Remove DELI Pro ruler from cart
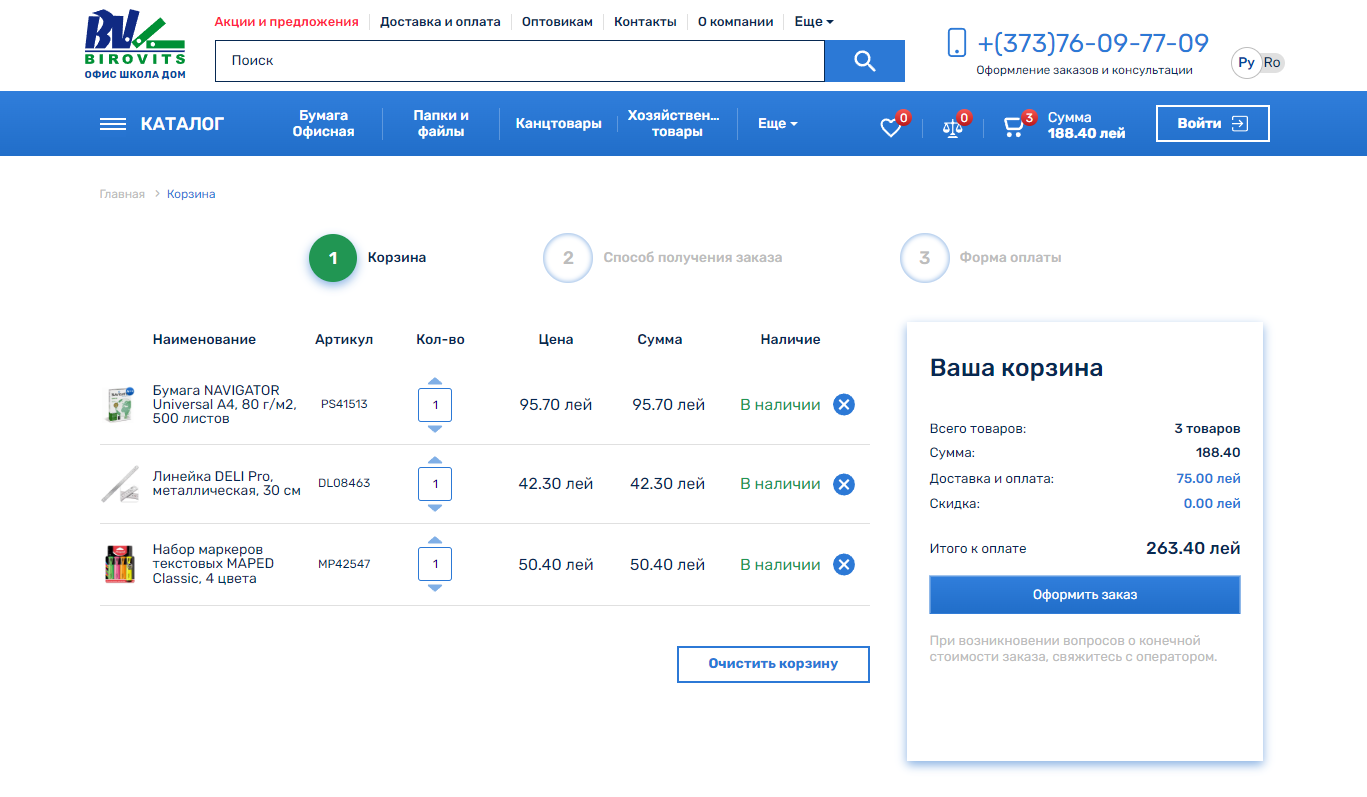The height and width of the screenshot is (797, 1367). click(844, 485)
